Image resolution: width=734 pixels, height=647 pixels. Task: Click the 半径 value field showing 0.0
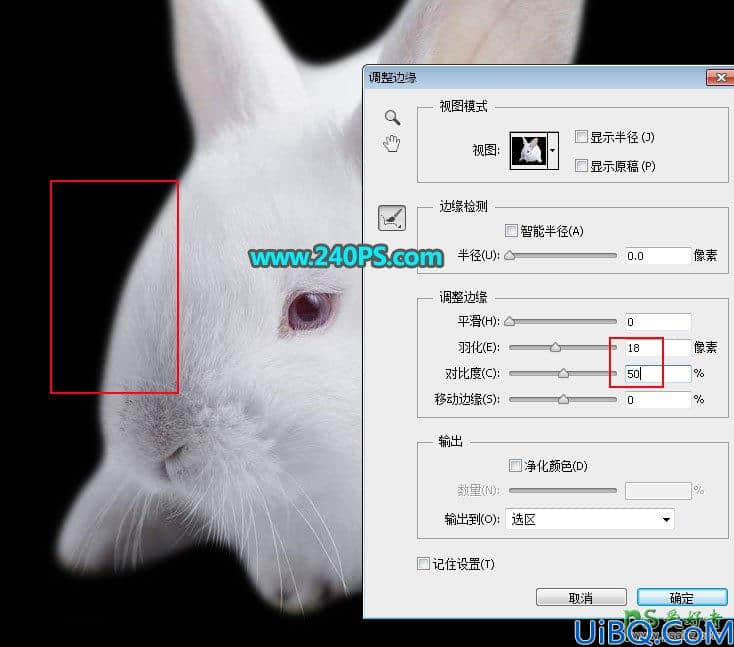coord(658,256)
